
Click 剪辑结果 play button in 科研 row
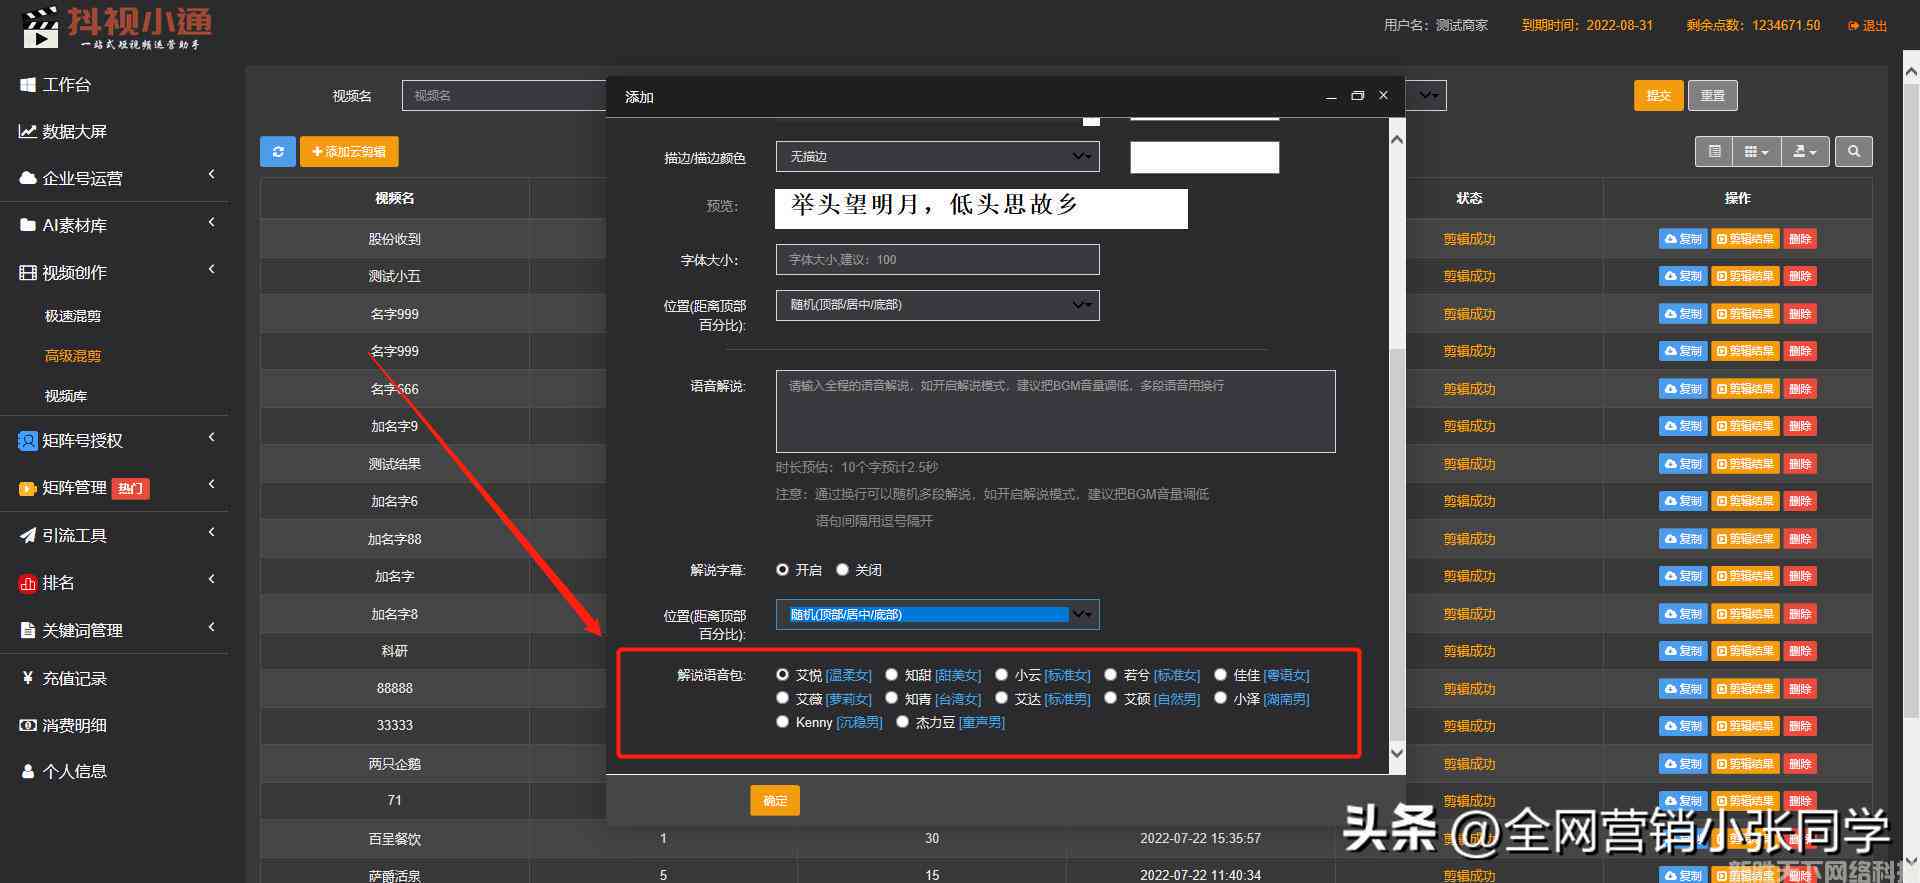(x=1745, y=651)
